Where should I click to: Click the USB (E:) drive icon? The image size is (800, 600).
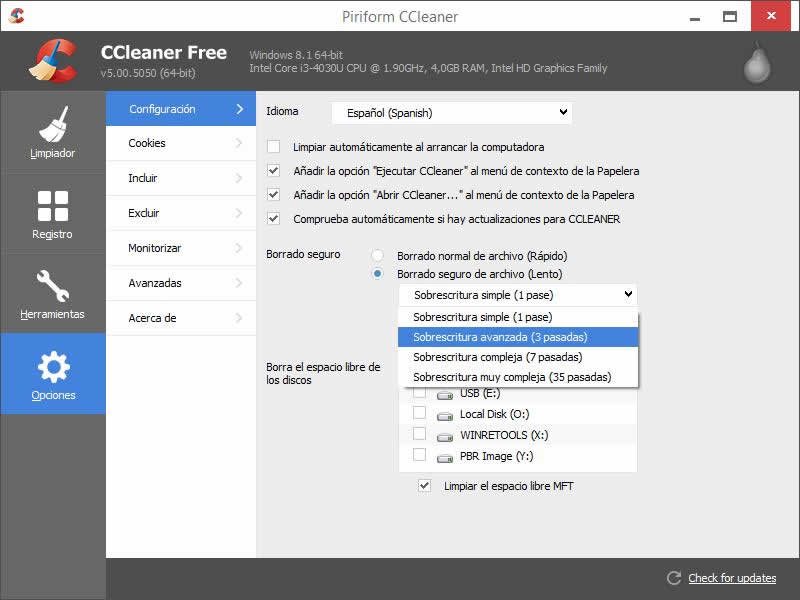(x=445, y=395)
